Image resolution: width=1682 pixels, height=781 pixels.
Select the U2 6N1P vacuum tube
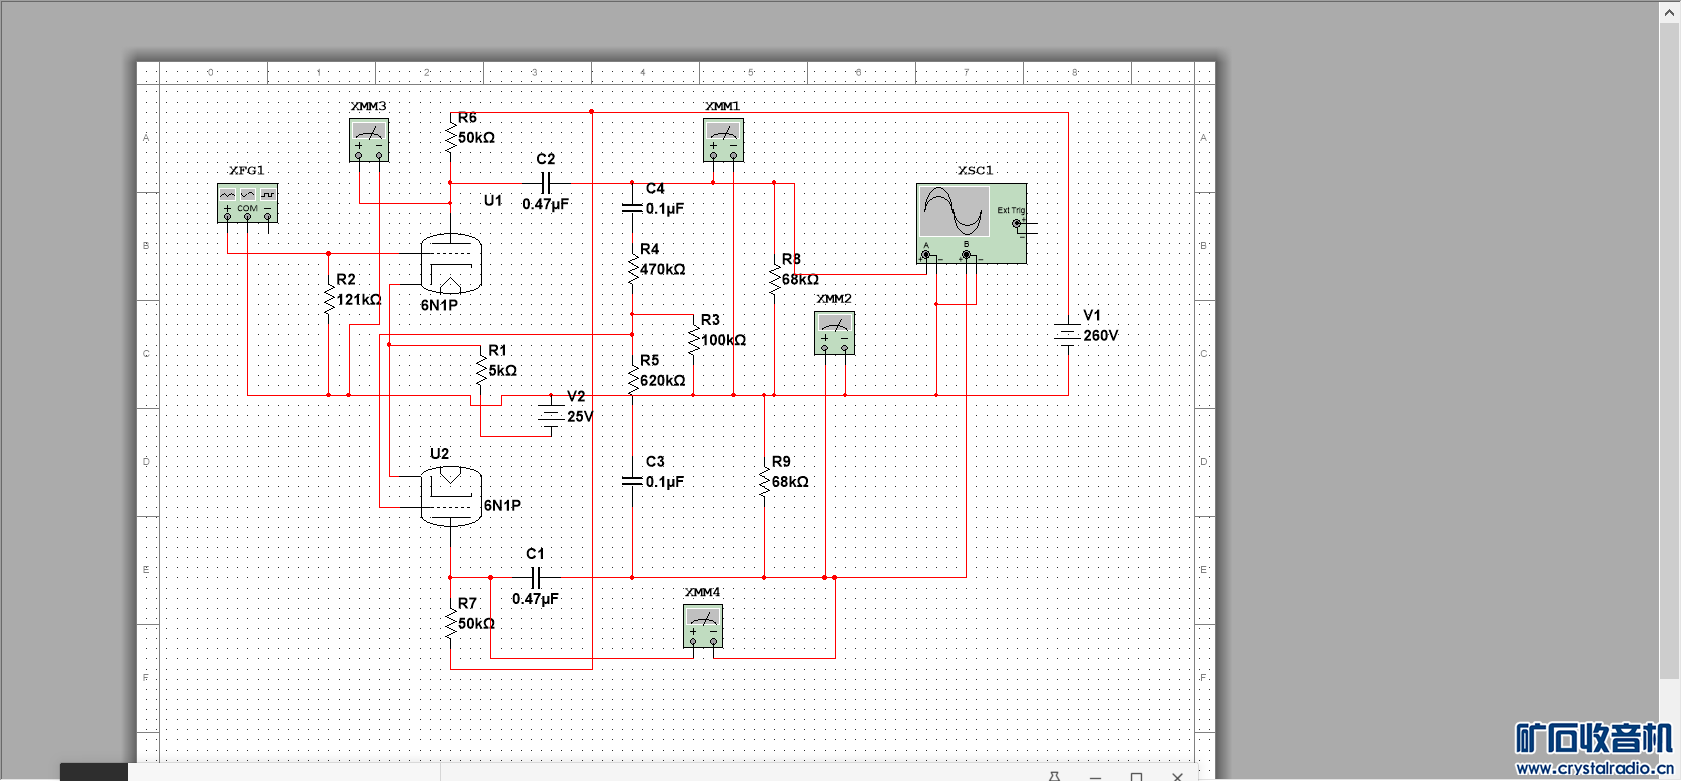click(451, 495)
